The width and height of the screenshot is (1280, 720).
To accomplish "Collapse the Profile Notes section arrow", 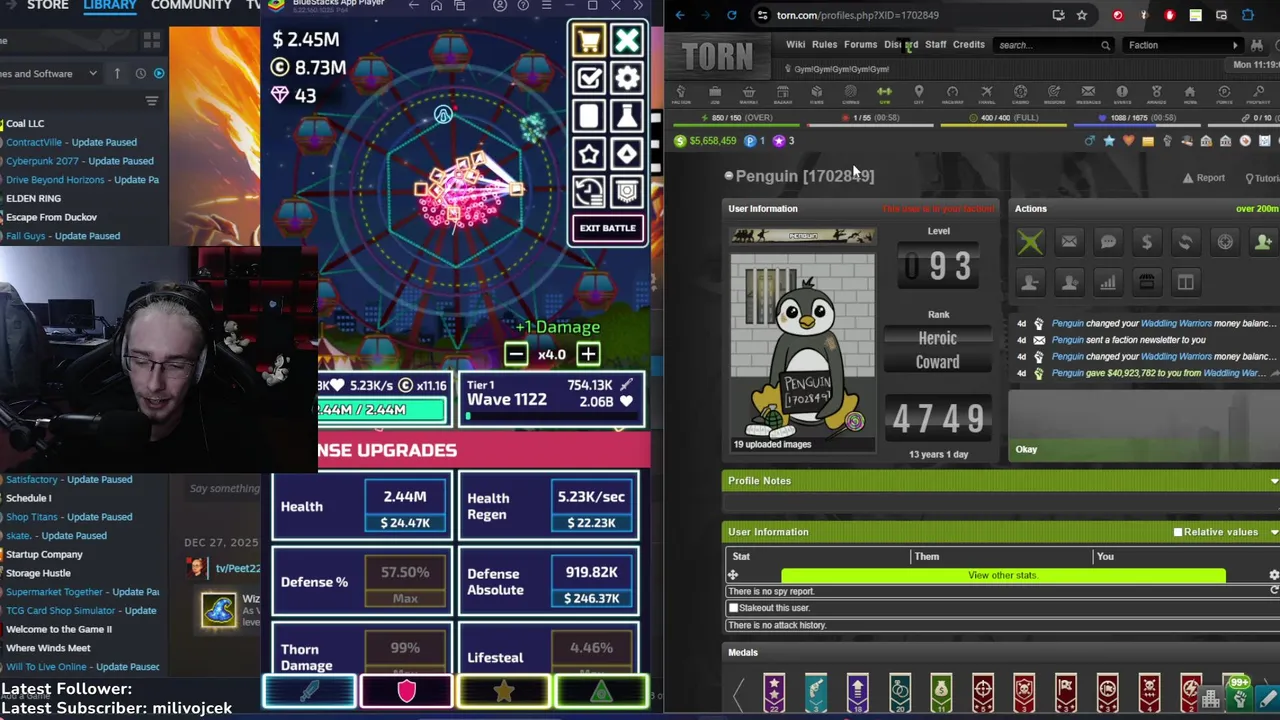I will 1273,481.
